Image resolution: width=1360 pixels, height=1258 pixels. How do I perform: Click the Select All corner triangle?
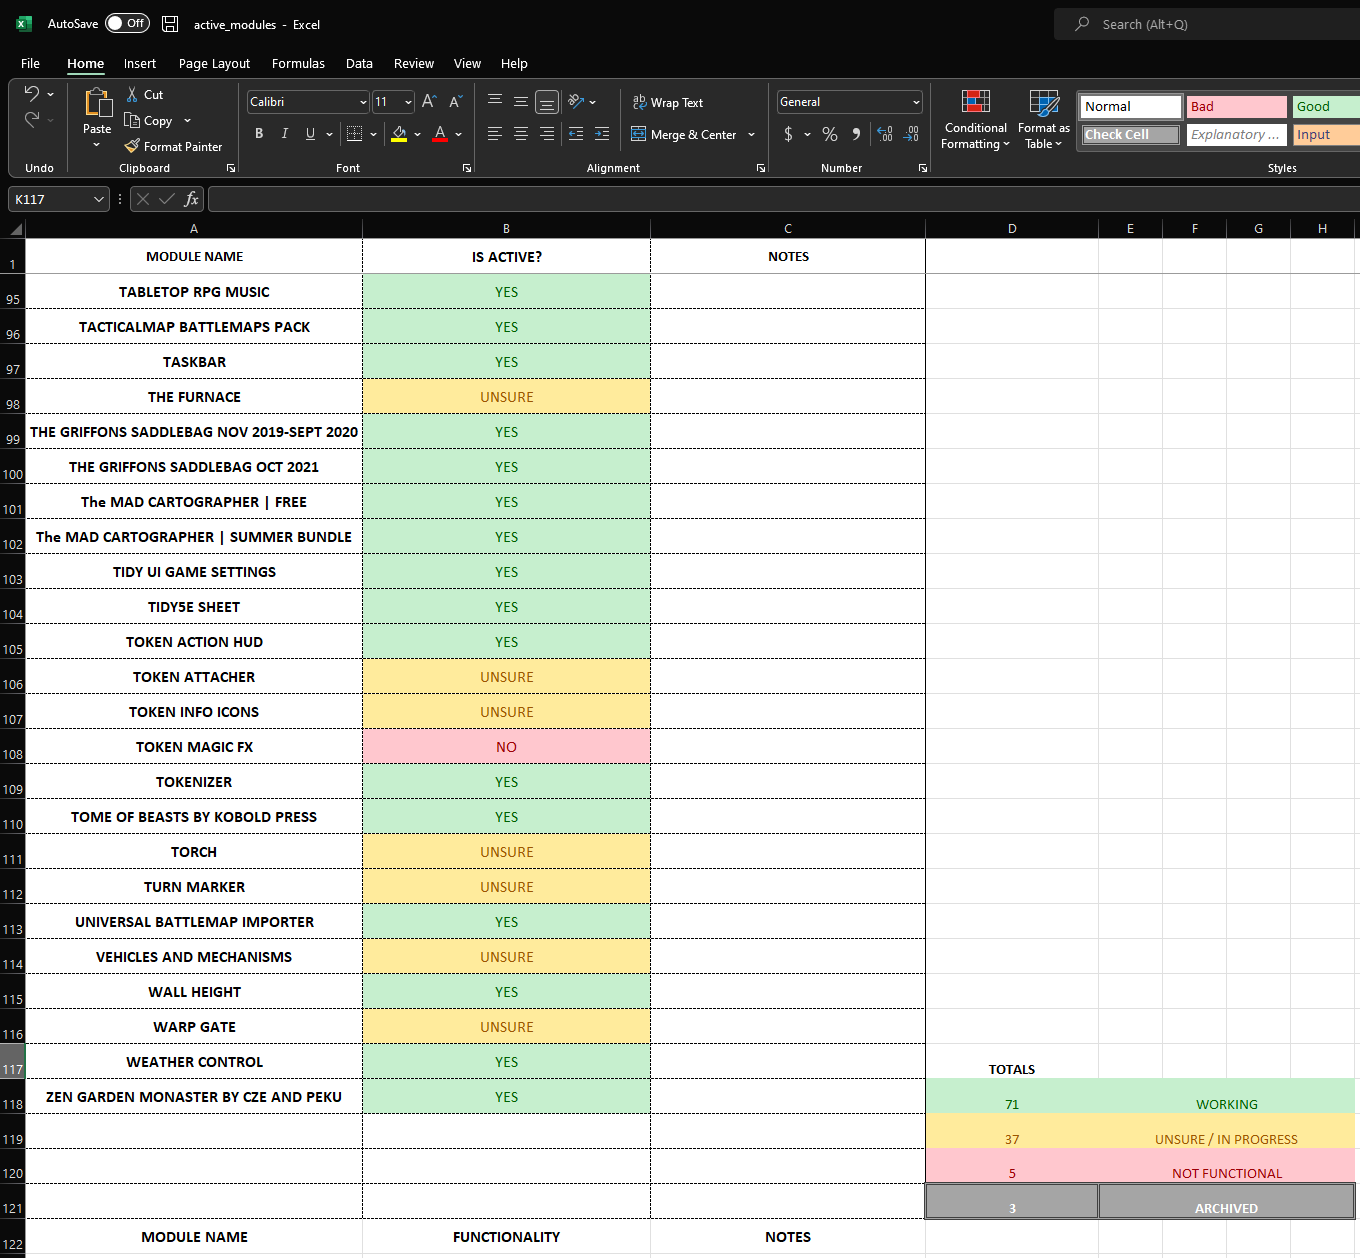(x=15, y=229)
